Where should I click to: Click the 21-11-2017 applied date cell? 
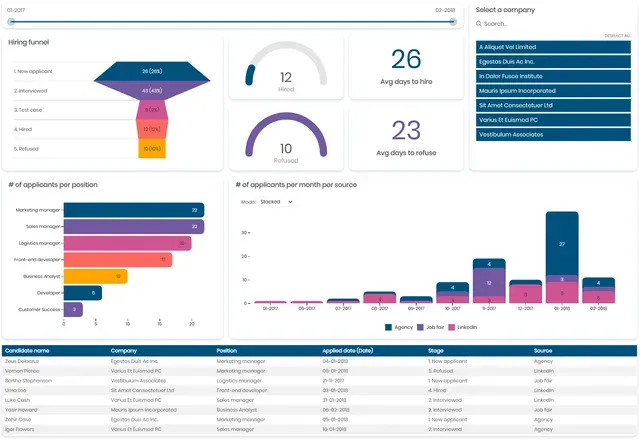(333, 381)
